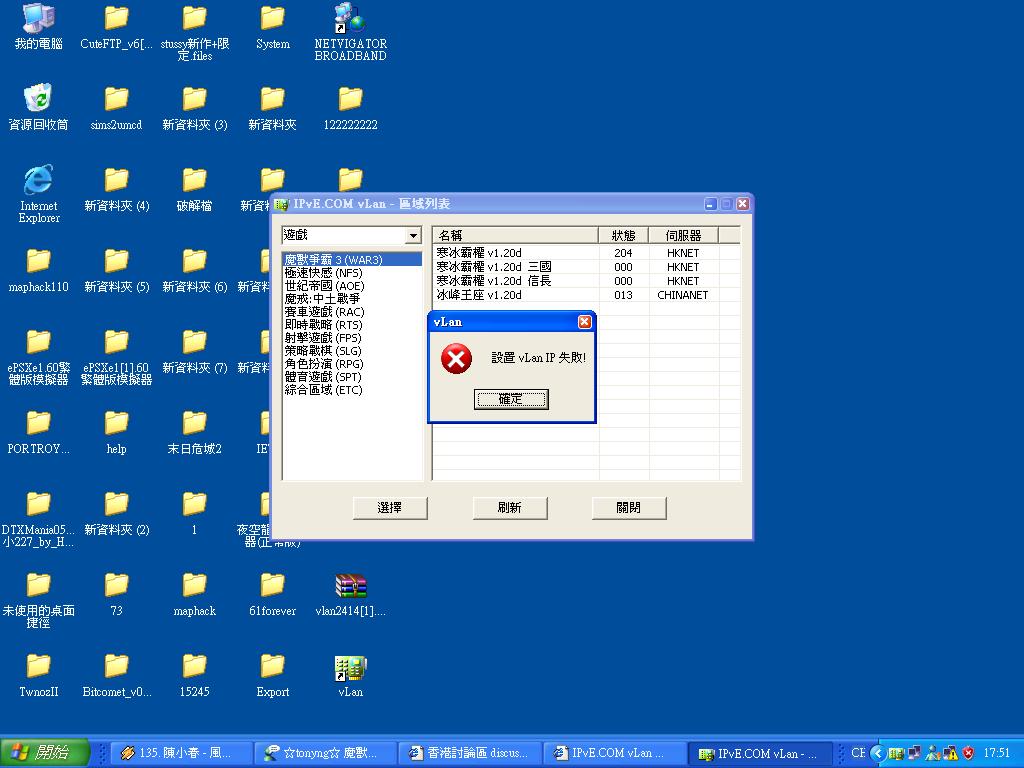This screenshot has width=1024, height=768.
Task: Open the maphack folder icon
Action: pyautogui.click(x=194, y=588)
